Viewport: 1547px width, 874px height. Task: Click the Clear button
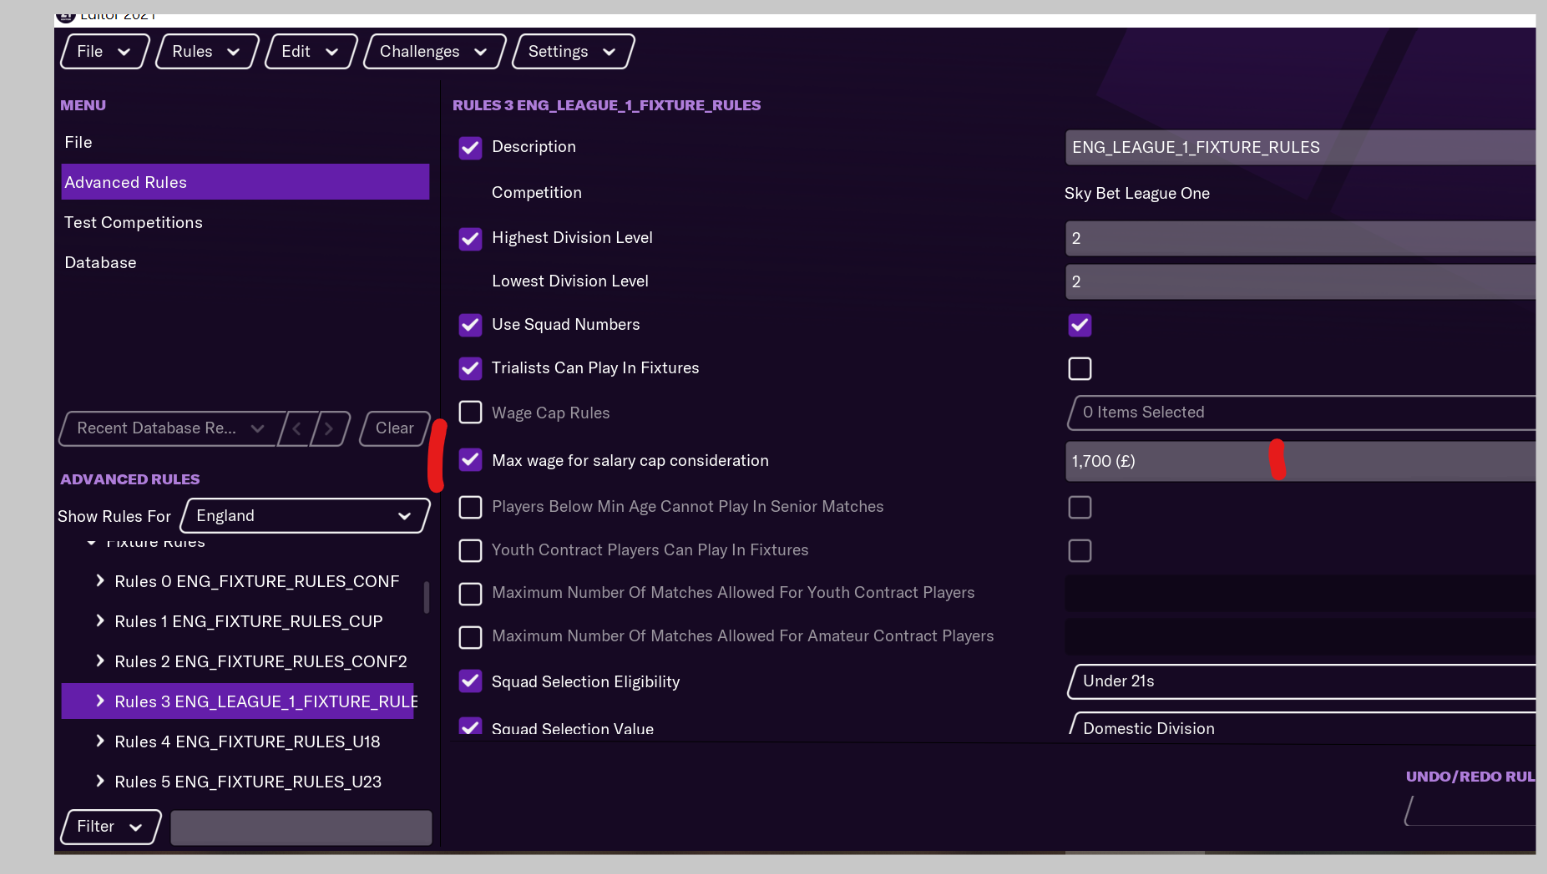point(394,428)
